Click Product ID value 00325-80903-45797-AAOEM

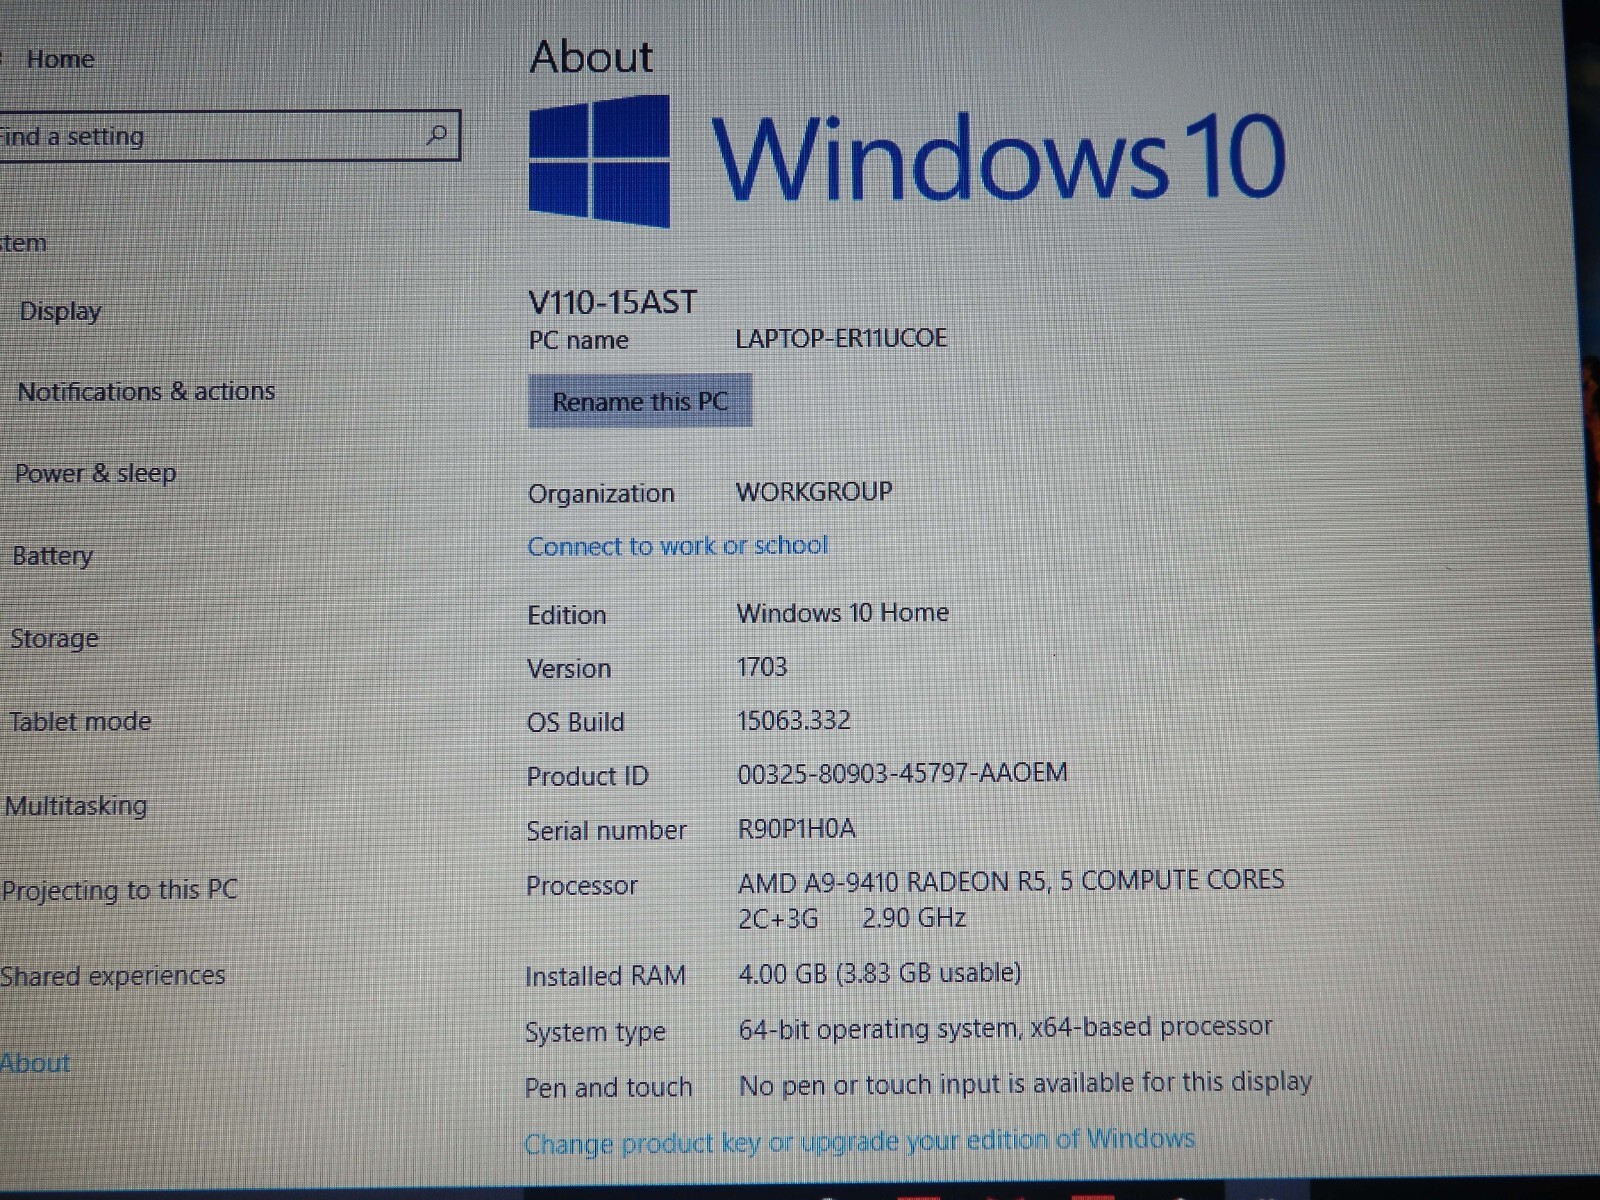coord(903,773)
